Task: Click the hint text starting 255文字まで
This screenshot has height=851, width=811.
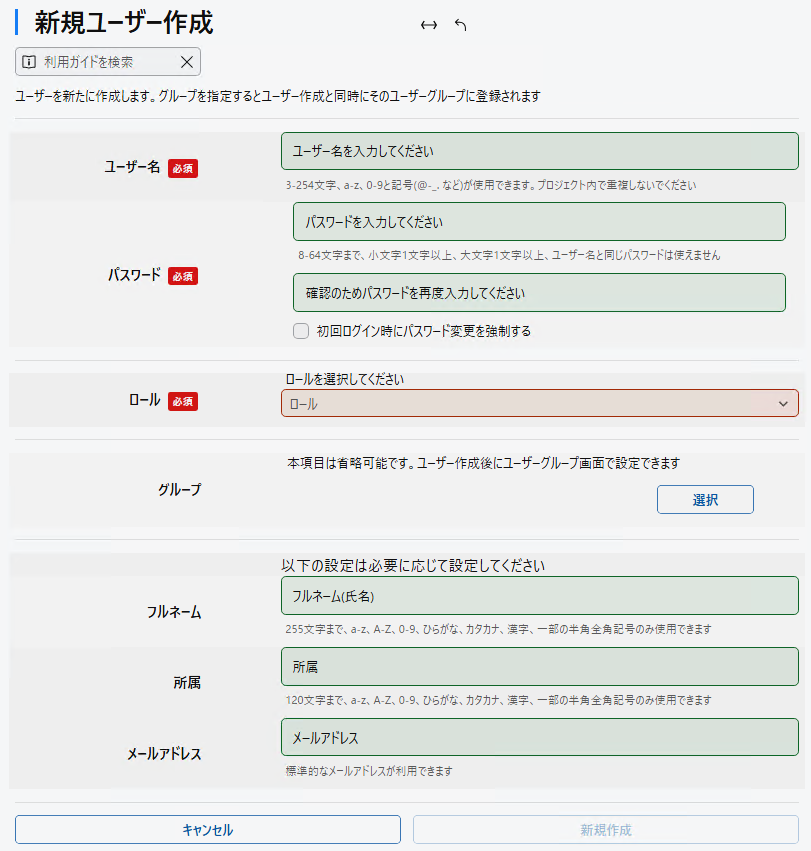Action: pyautogui.click(x=498, y=630)
